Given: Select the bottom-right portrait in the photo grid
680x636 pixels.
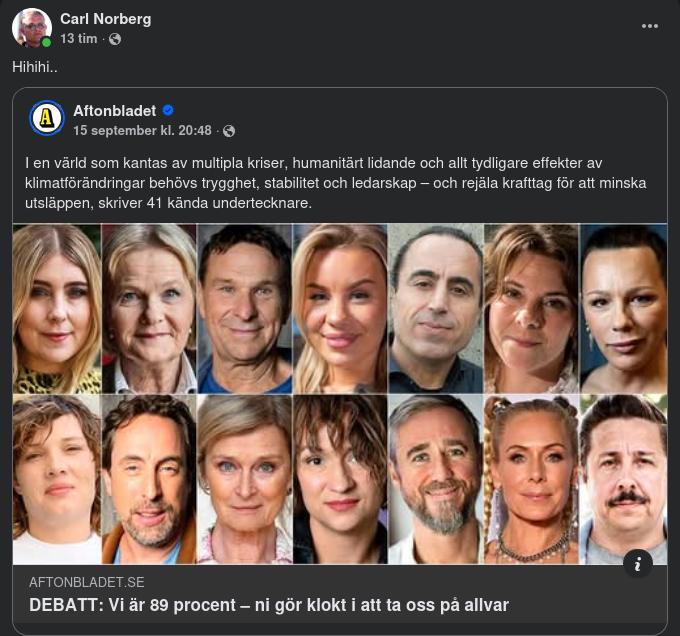Looking at the screenshot, I should 623,479.
